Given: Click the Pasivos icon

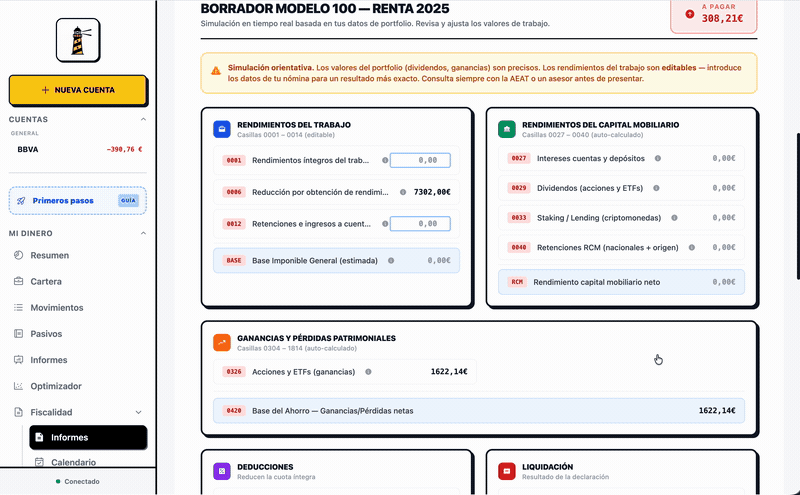Looking at the screenshot, I should click(18, 334).
